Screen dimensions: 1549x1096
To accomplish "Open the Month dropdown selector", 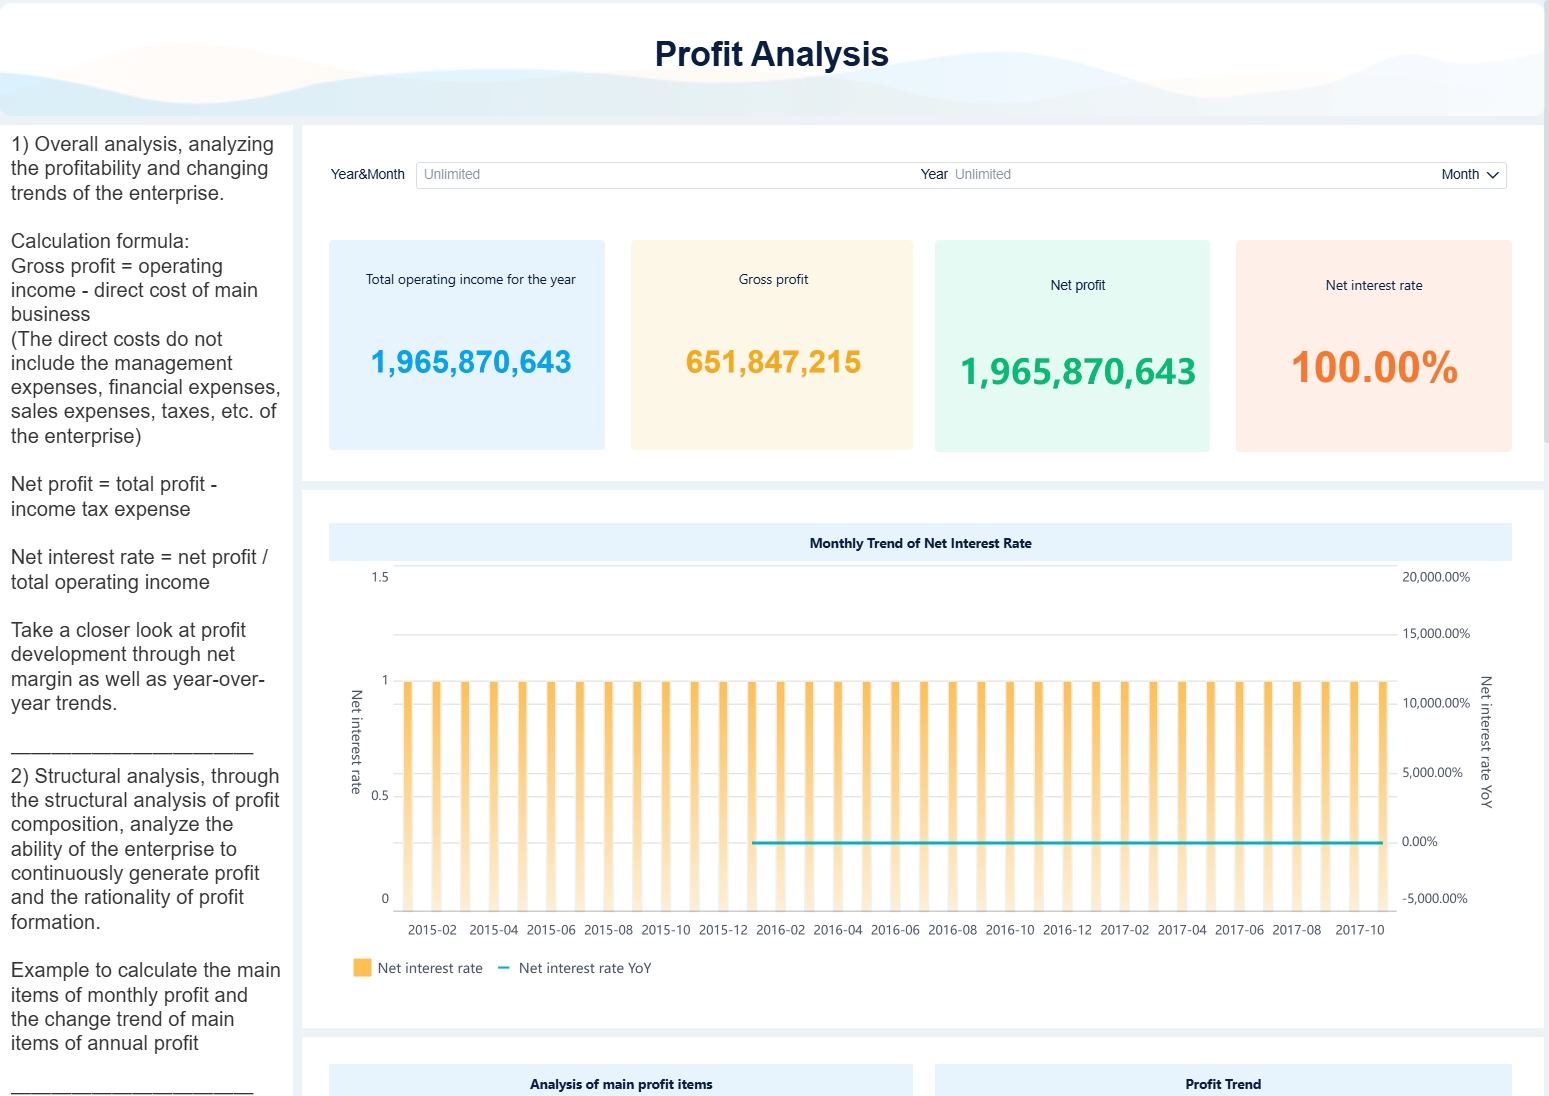I will point(1469,175).
